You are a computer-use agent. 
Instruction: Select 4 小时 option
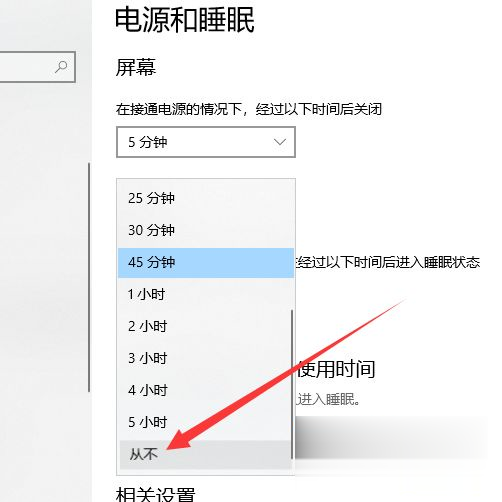pos(206,390)
